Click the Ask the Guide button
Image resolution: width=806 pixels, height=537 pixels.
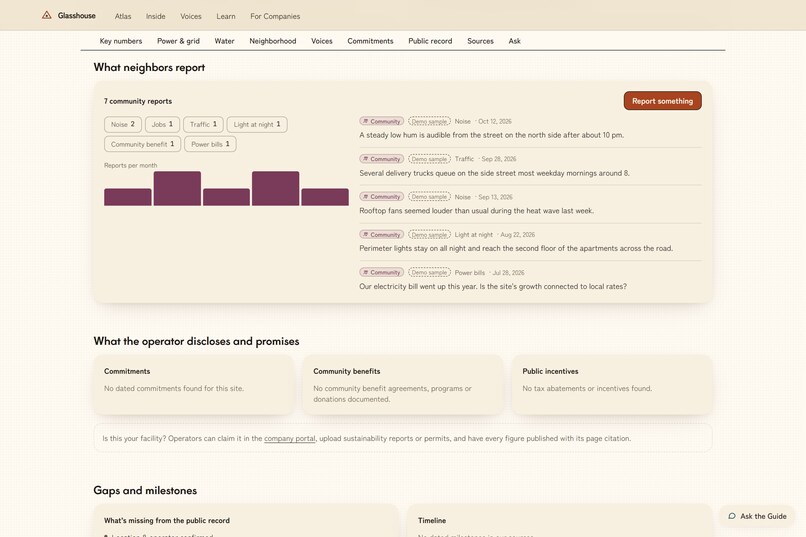[757, 516]
